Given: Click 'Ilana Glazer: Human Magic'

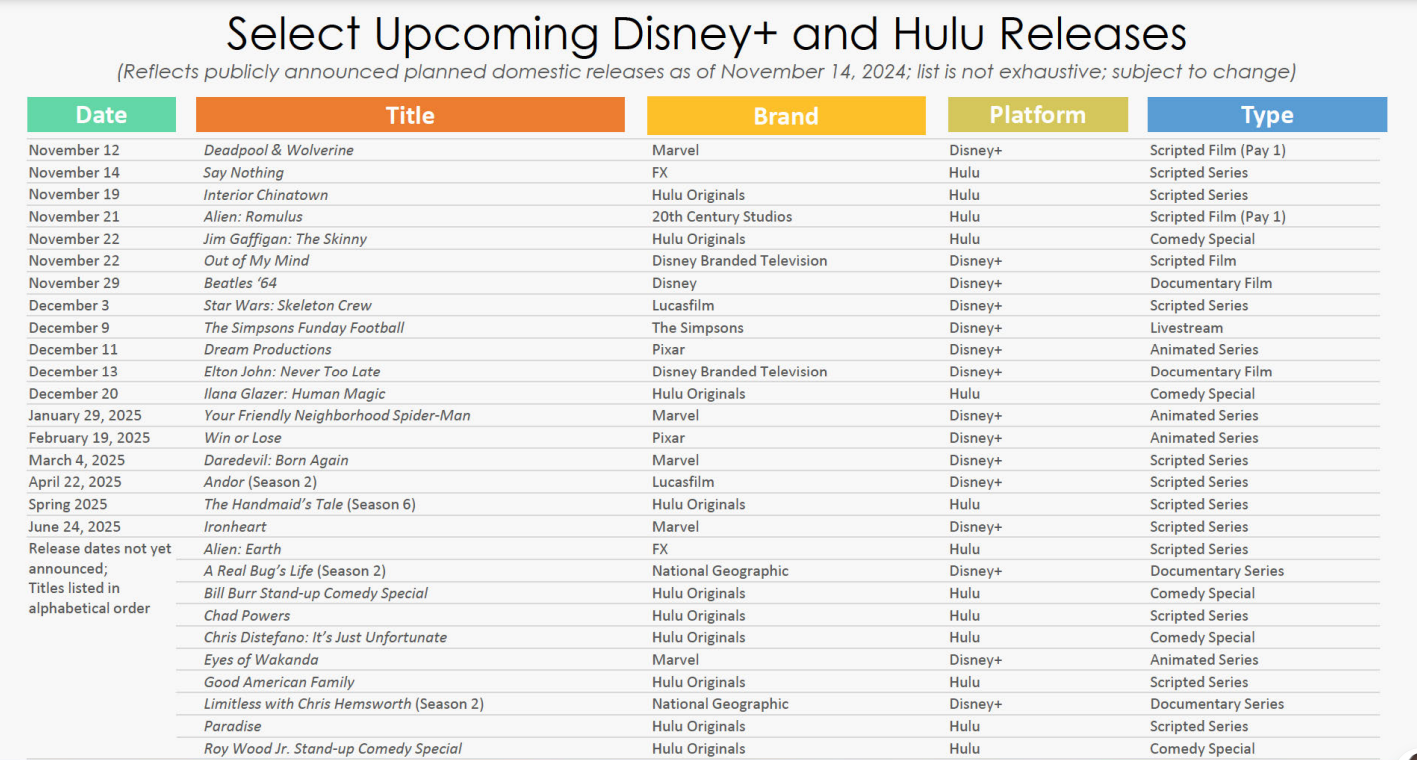Looking at the screenshot, I should pos(295,394).
